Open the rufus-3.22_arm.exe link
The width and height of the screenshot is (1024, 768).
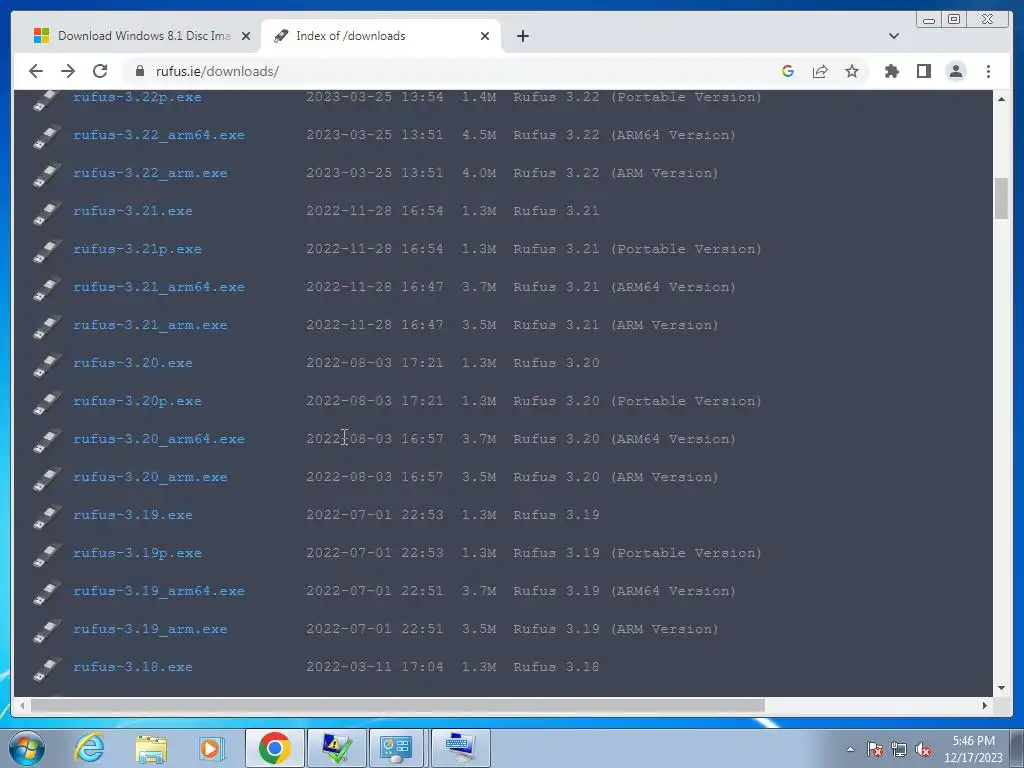click(x=150, y=173)
